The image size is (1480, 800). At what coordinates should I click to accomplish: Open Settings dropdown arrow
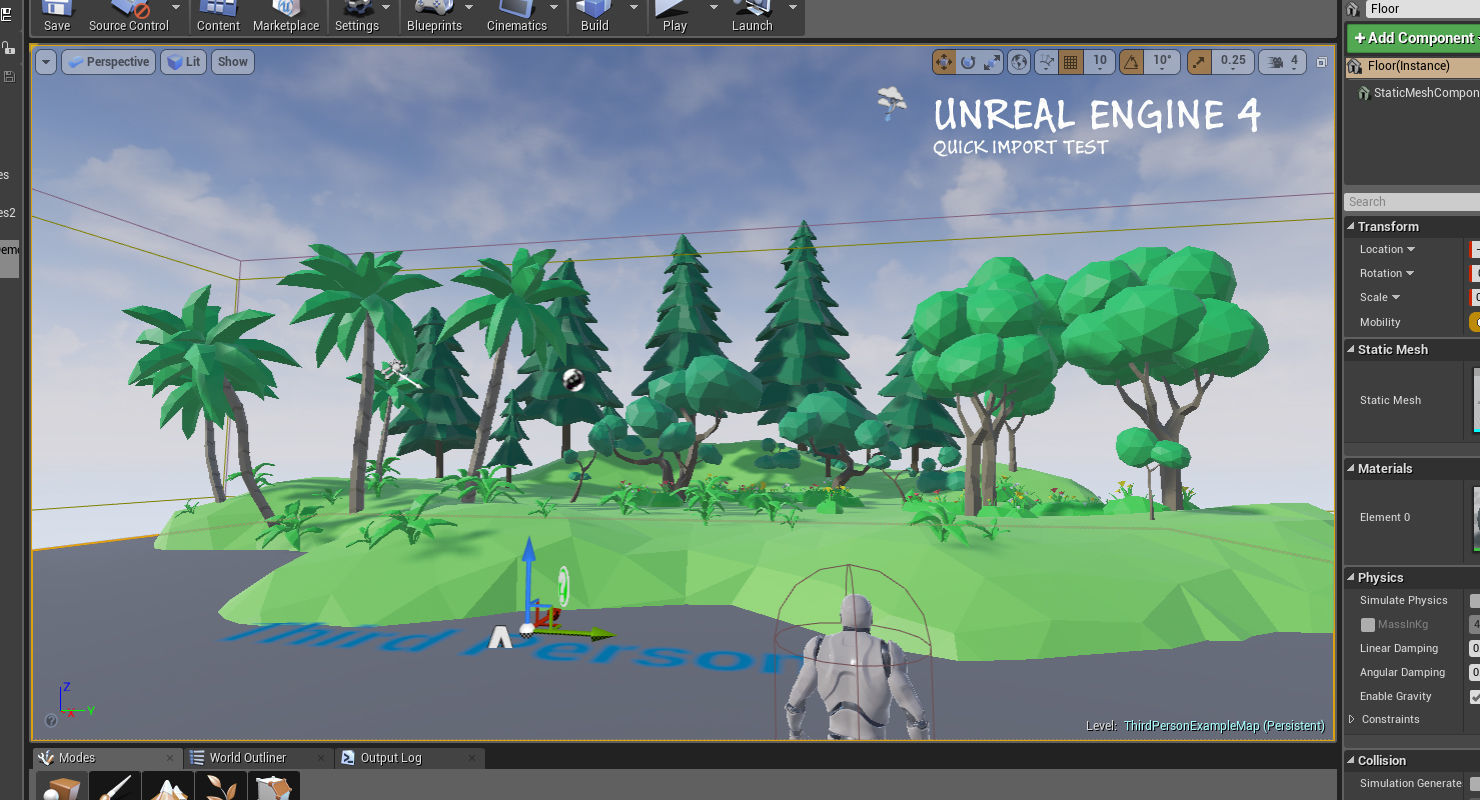click(387, 6)
